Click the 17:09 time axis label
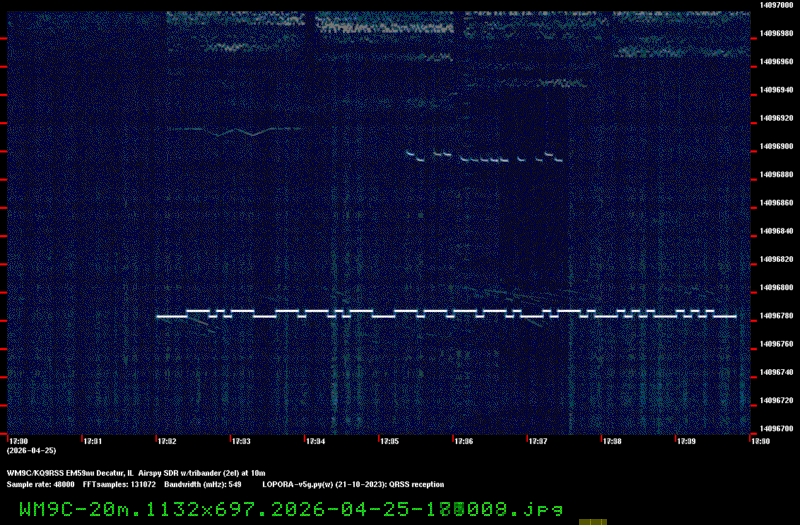The height and width of the screenshot is (525, 800). click(686, 441)
